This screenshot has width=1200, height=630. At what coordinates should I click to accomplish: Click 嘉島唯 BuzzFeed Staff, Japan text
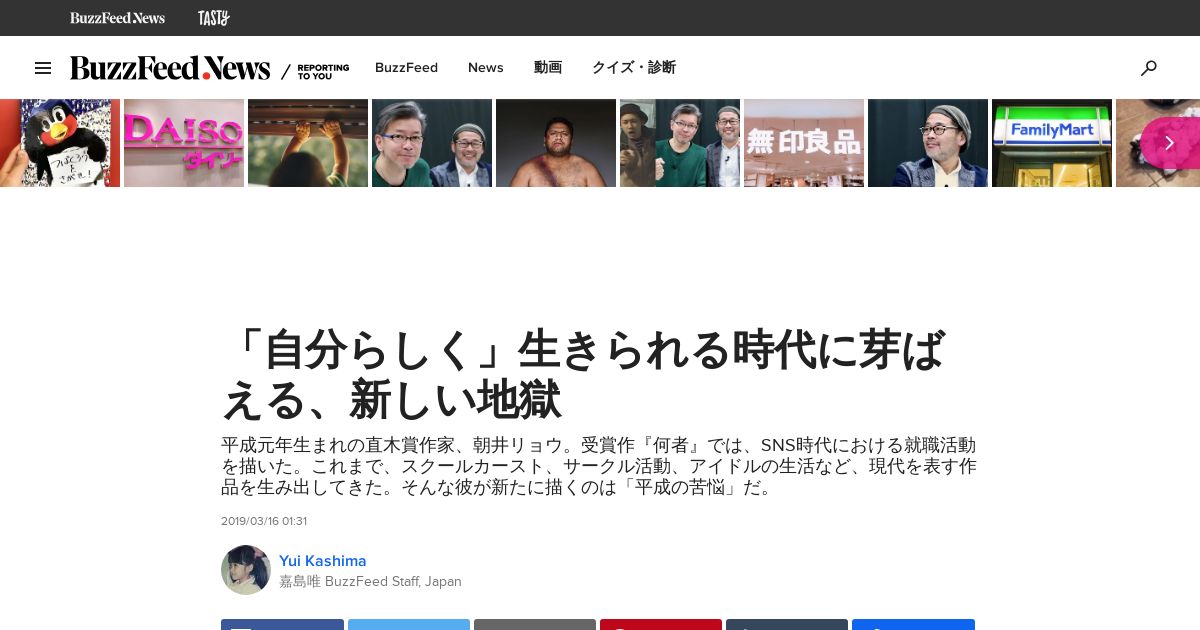pos(370,582)
